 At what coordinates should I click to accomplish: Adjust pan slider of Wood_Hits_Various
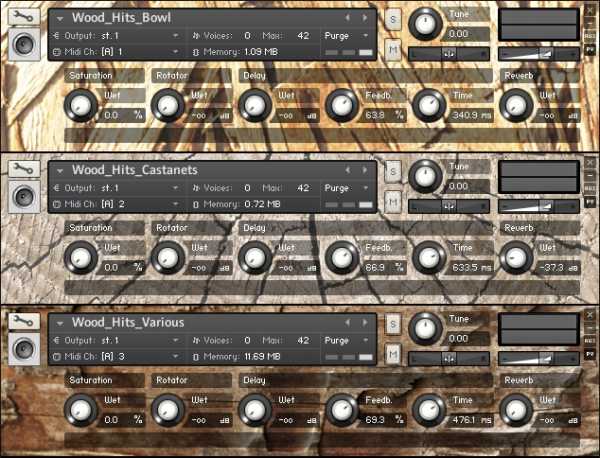(x=449, y=359)
